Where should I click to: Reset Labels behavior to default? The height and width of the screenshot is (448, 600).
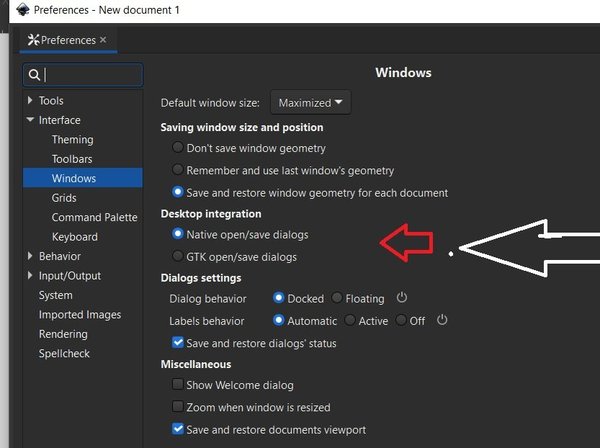click(x=441, y=320)
